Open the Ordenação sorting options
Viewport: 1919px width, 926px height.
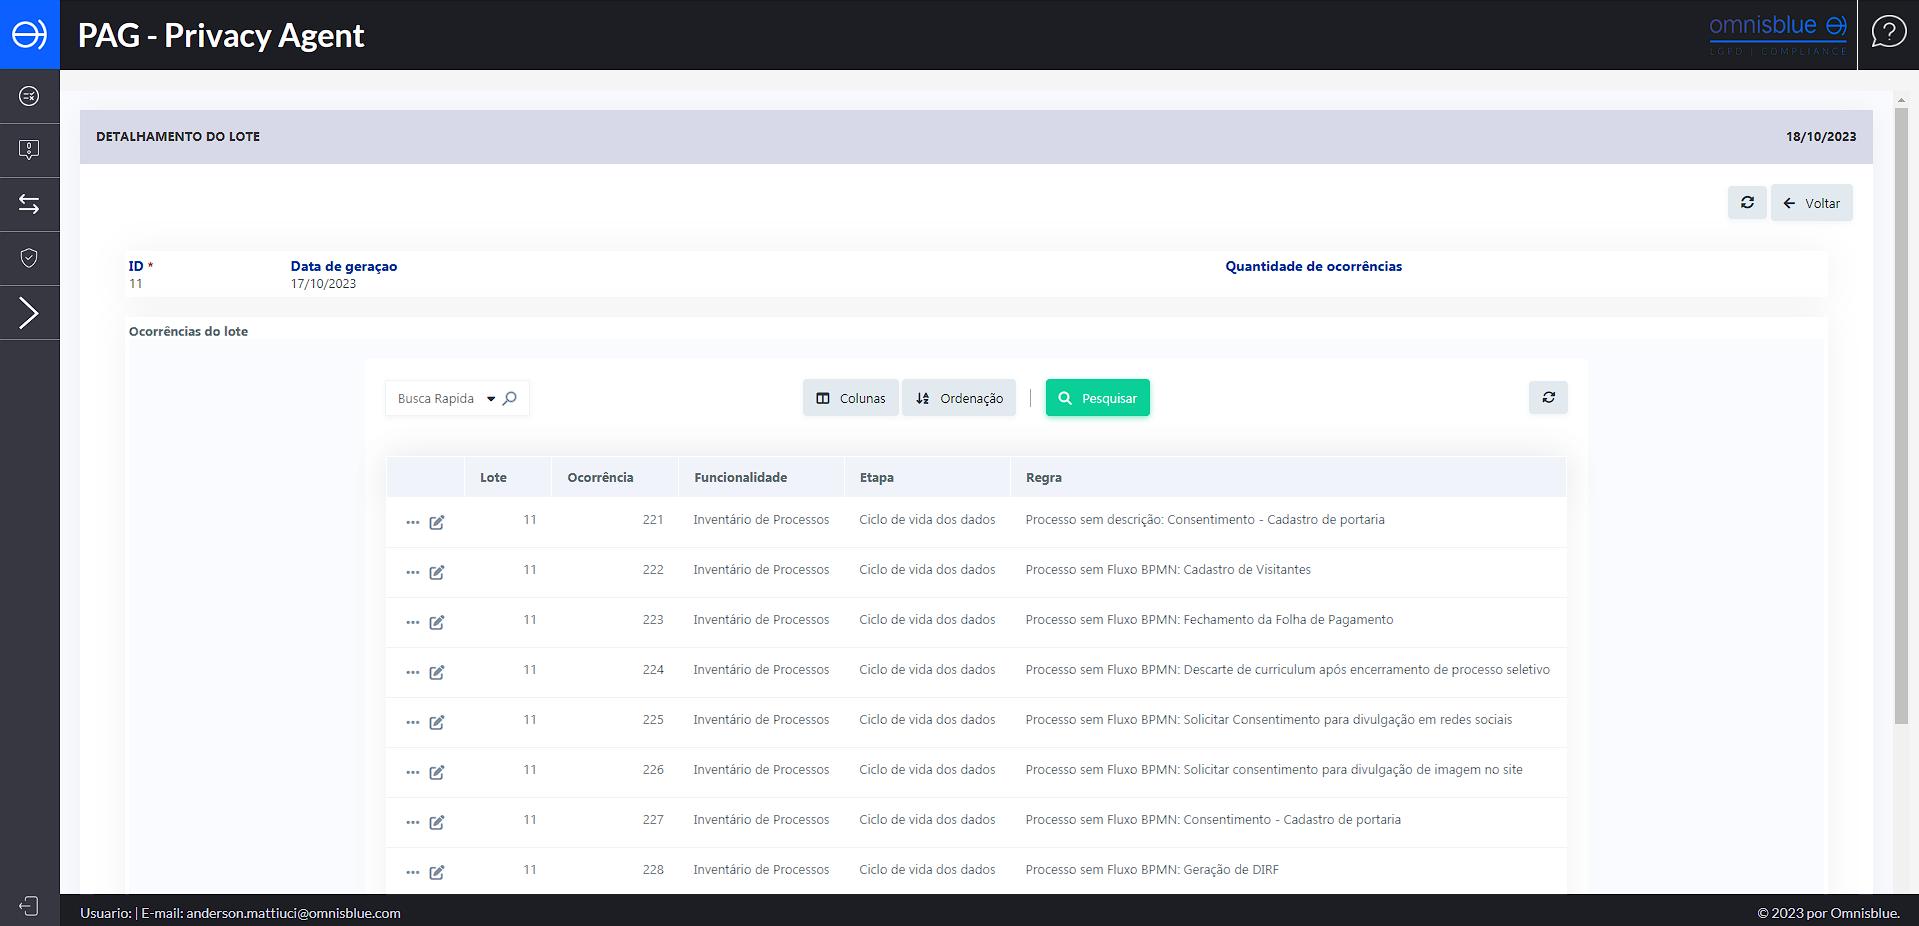959,398
